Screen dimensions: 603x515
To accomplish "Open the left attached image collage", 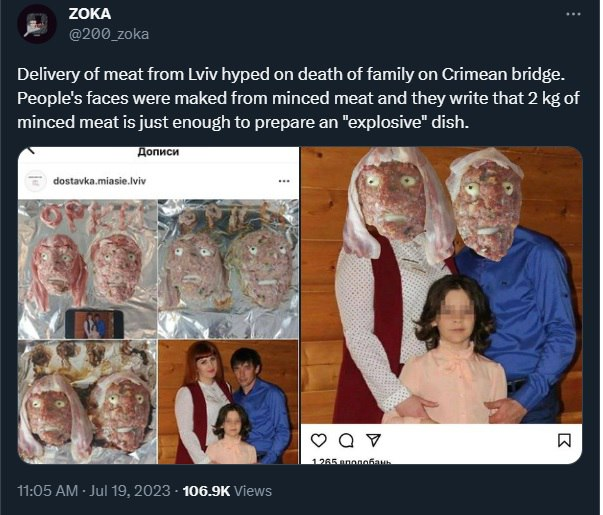I will pos(158,305).
